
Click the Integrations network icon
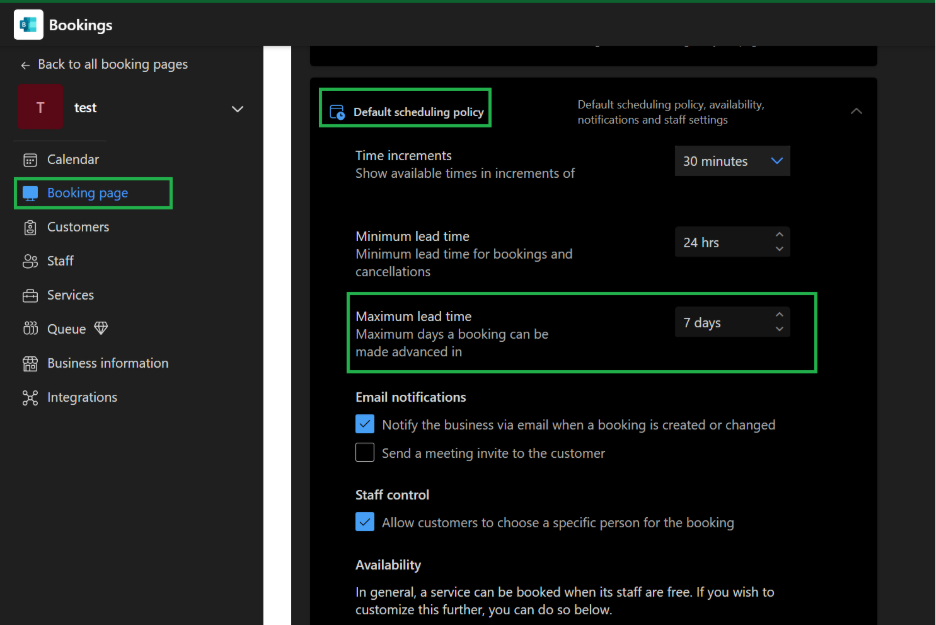click(x=30, y=398)
